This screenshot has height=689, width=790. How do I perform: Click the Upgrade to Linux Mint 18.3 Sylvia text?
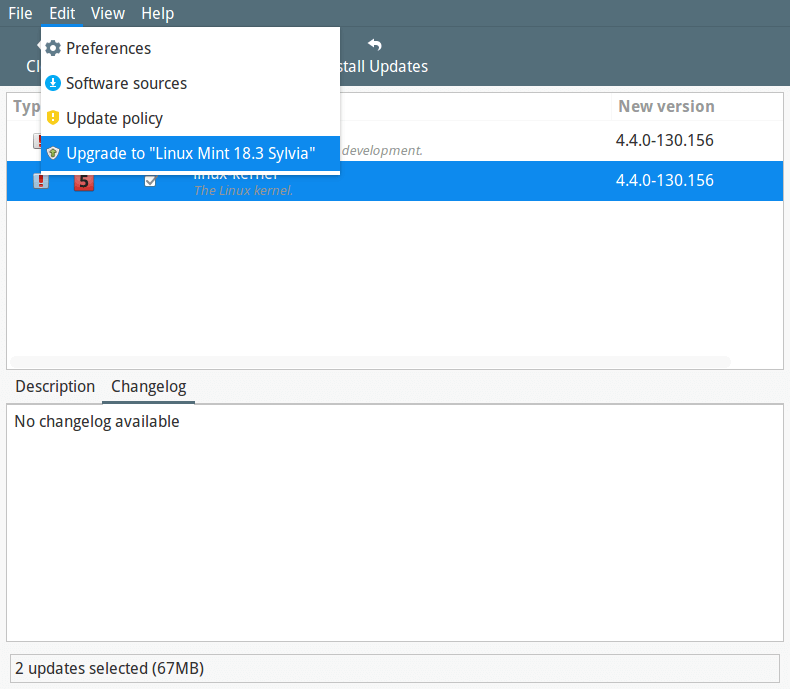(x=191, y=153)
